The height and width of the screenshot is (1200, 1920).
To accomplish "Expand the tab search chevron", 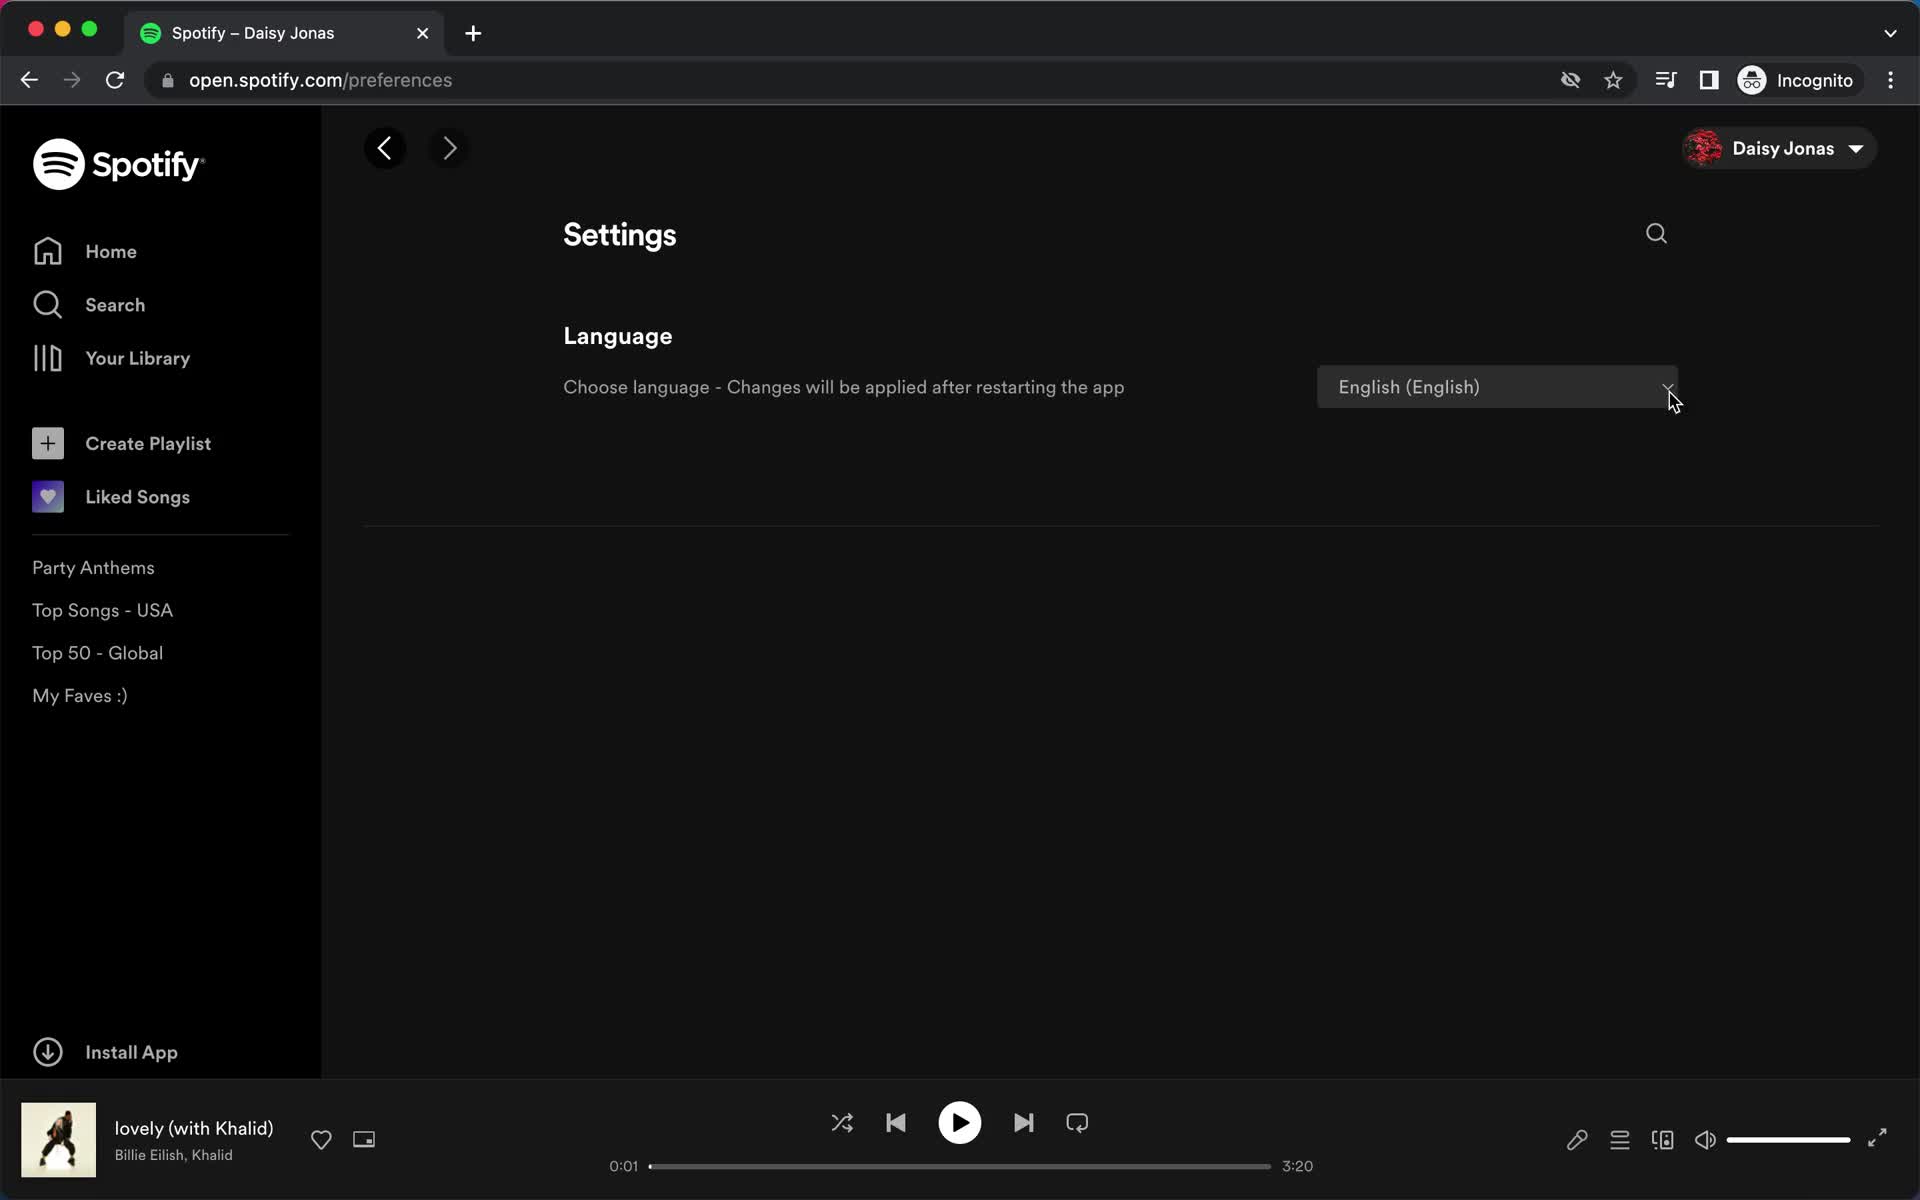I will (x=1890, y=33).
